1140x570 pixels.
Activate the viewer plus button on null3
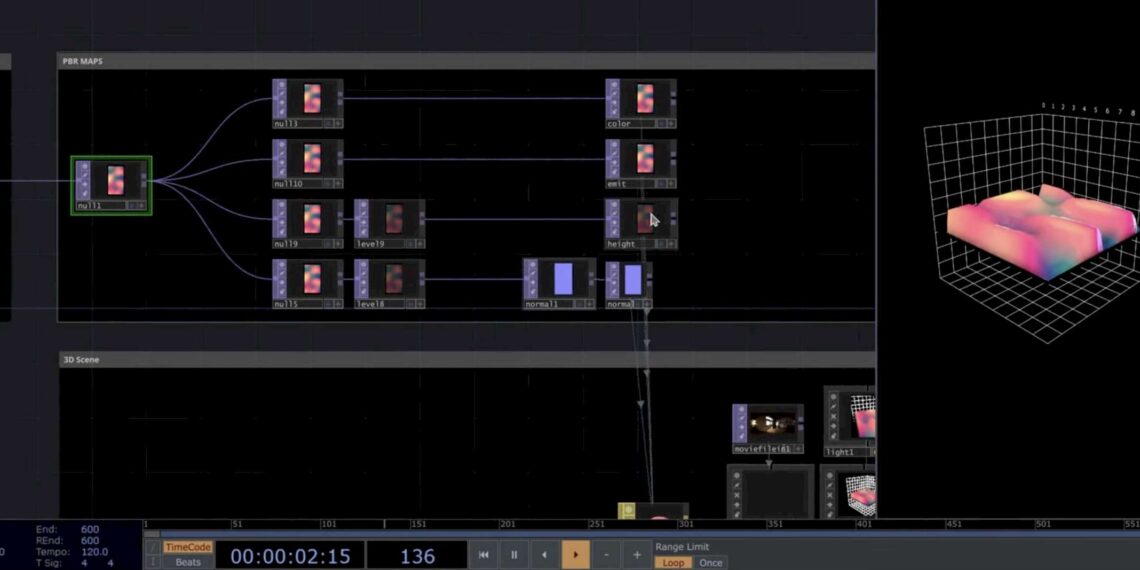(x=338, y=124)
